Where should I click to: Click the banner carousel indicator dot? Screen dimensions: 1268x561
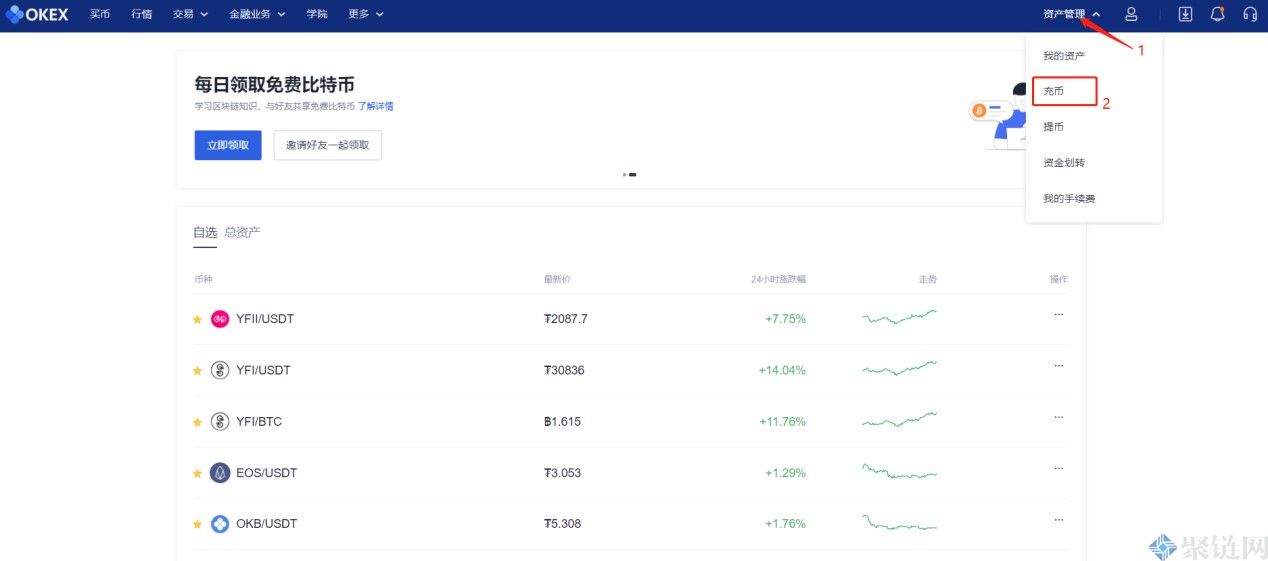tap(625, 175)
